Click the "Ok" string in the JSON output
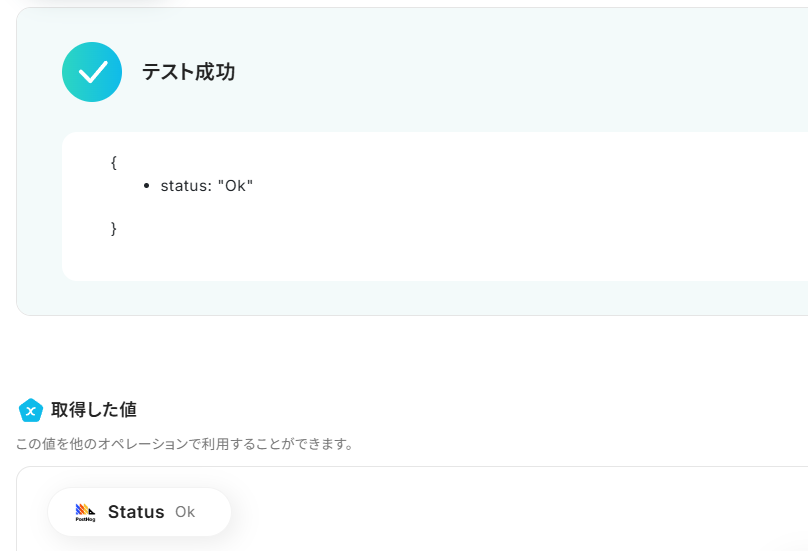The height and width of the screenshot is (551, 808). click(236, 186)
